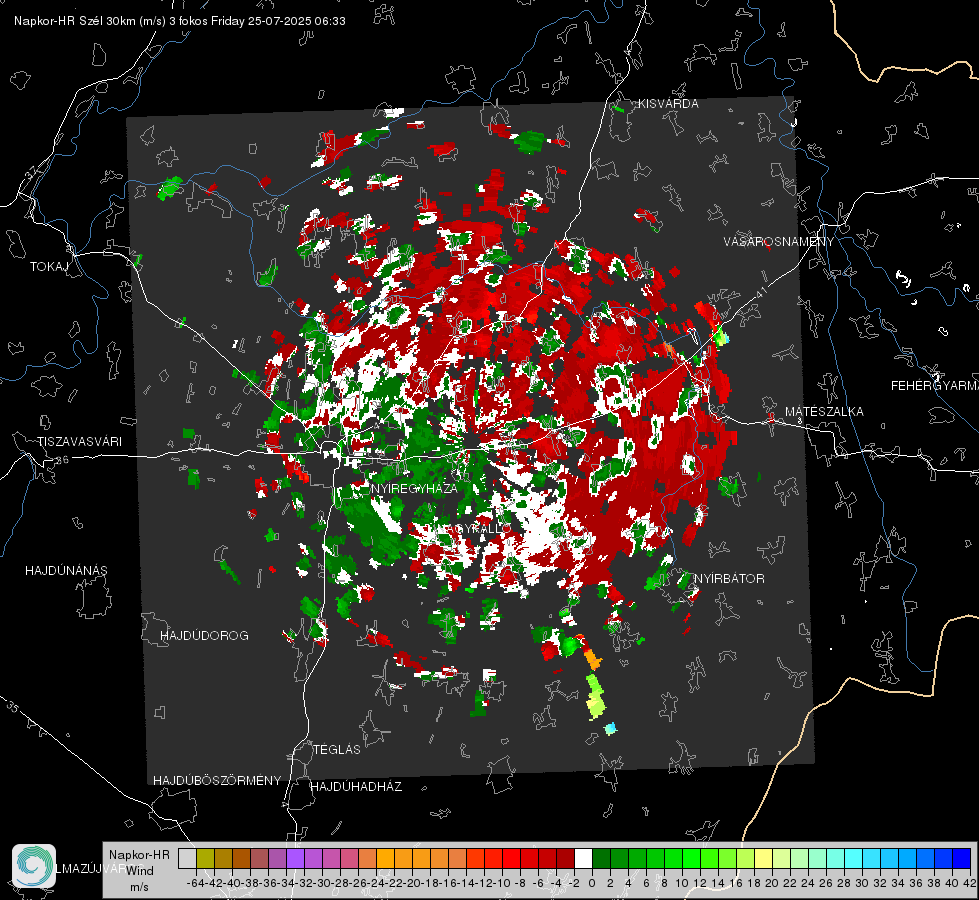Click the Napkor-HR radar title text
Image resolution: width=979 pixels, height=900 pixels.
pos(180,21)
